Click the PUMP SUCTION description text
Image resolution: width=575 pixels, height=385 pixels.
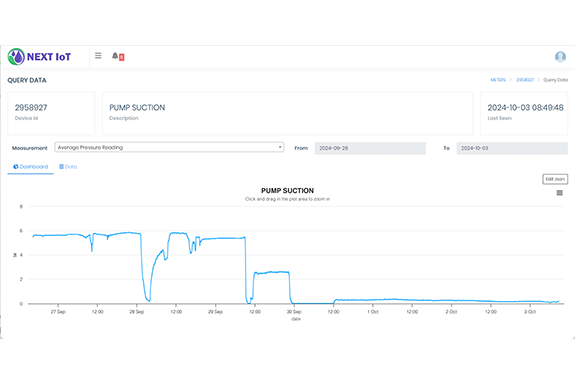[x=137, y=107]
